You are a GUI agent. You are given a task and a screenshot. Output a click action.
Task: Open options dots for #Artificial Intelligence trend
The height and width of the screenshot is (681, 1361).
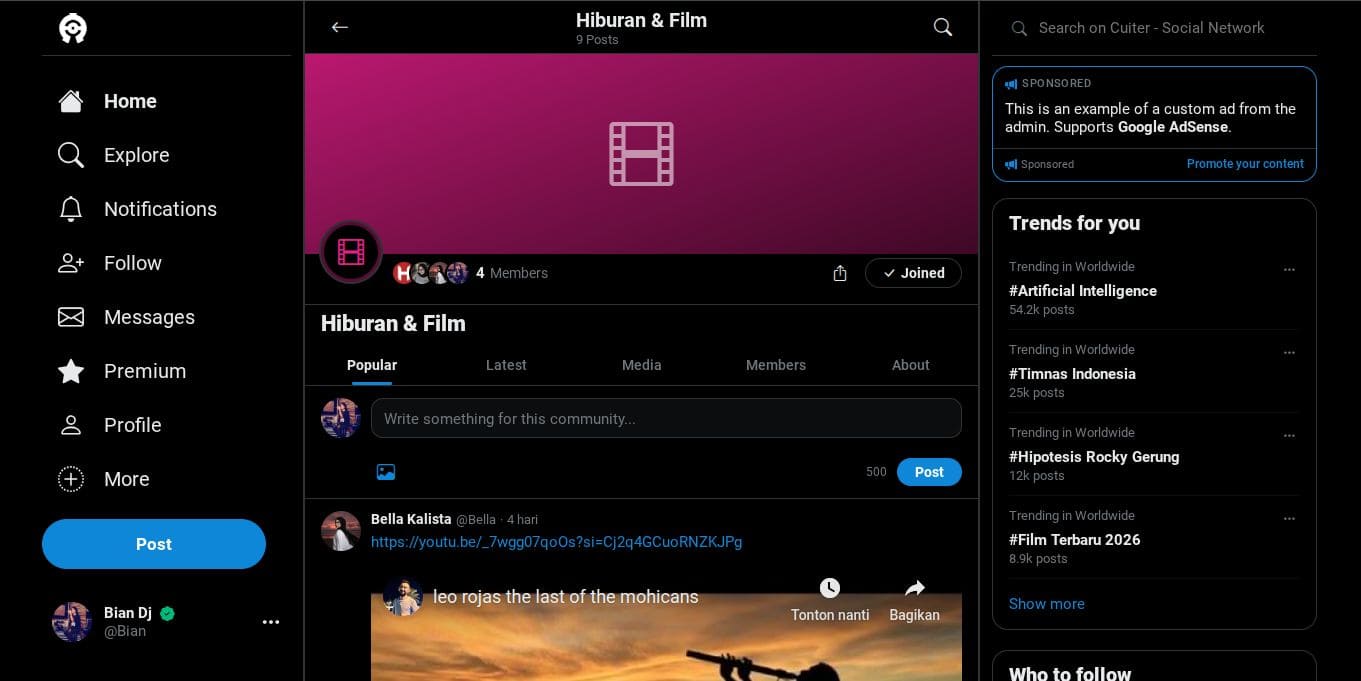pos(1289,270)
